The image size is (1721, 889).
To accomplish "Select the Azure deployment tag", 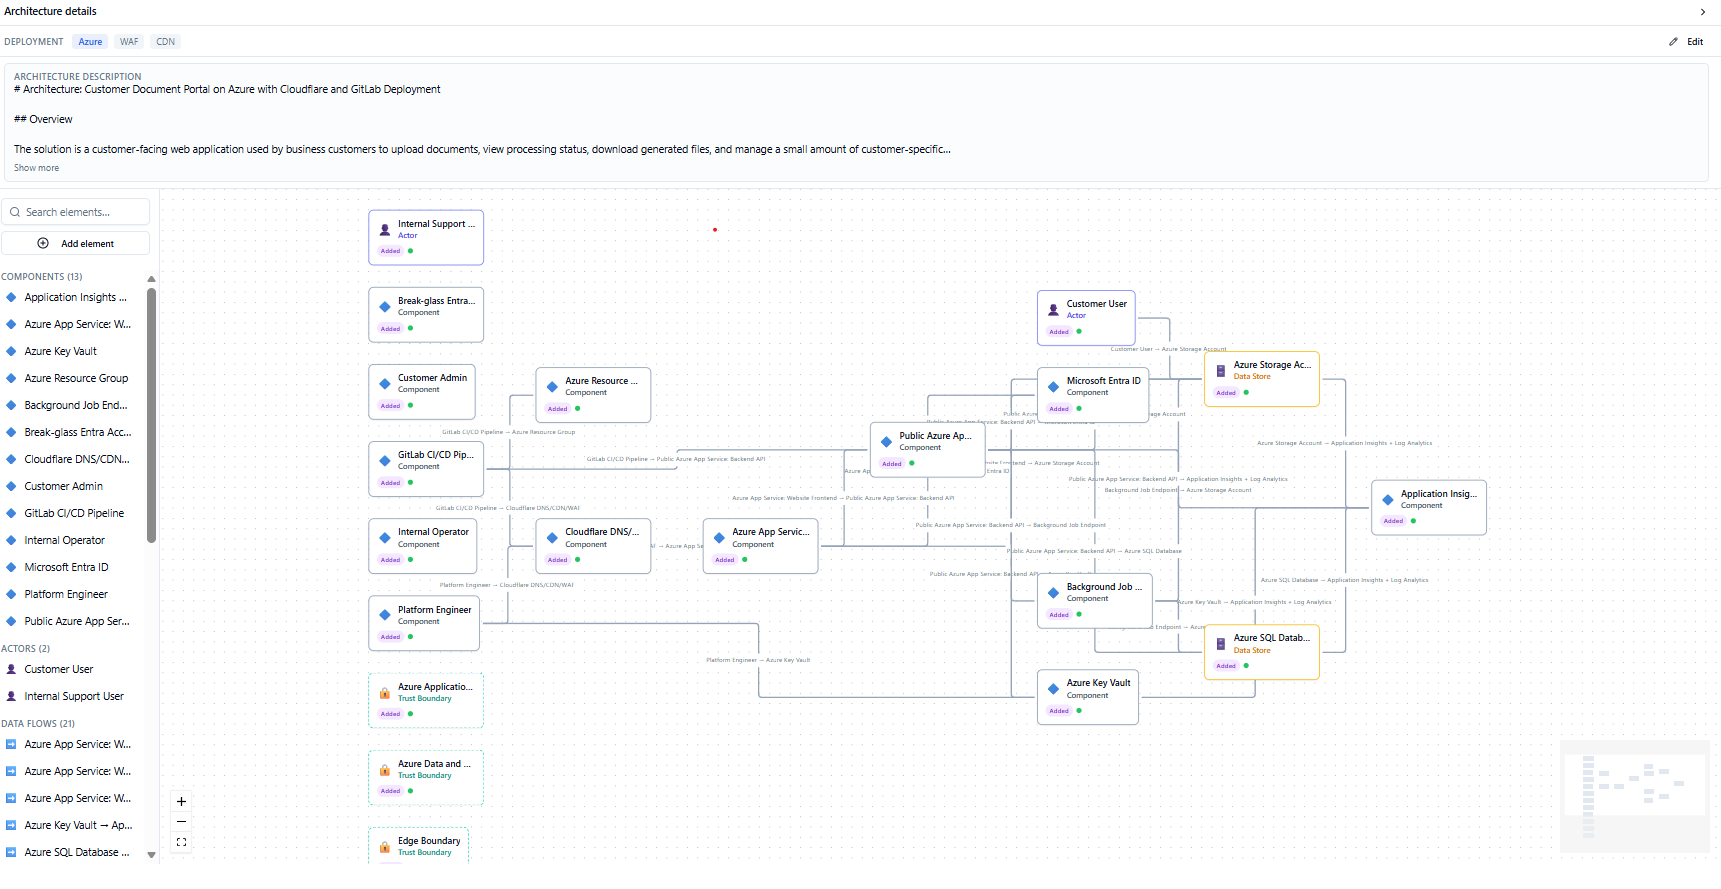I will [90, 42].
